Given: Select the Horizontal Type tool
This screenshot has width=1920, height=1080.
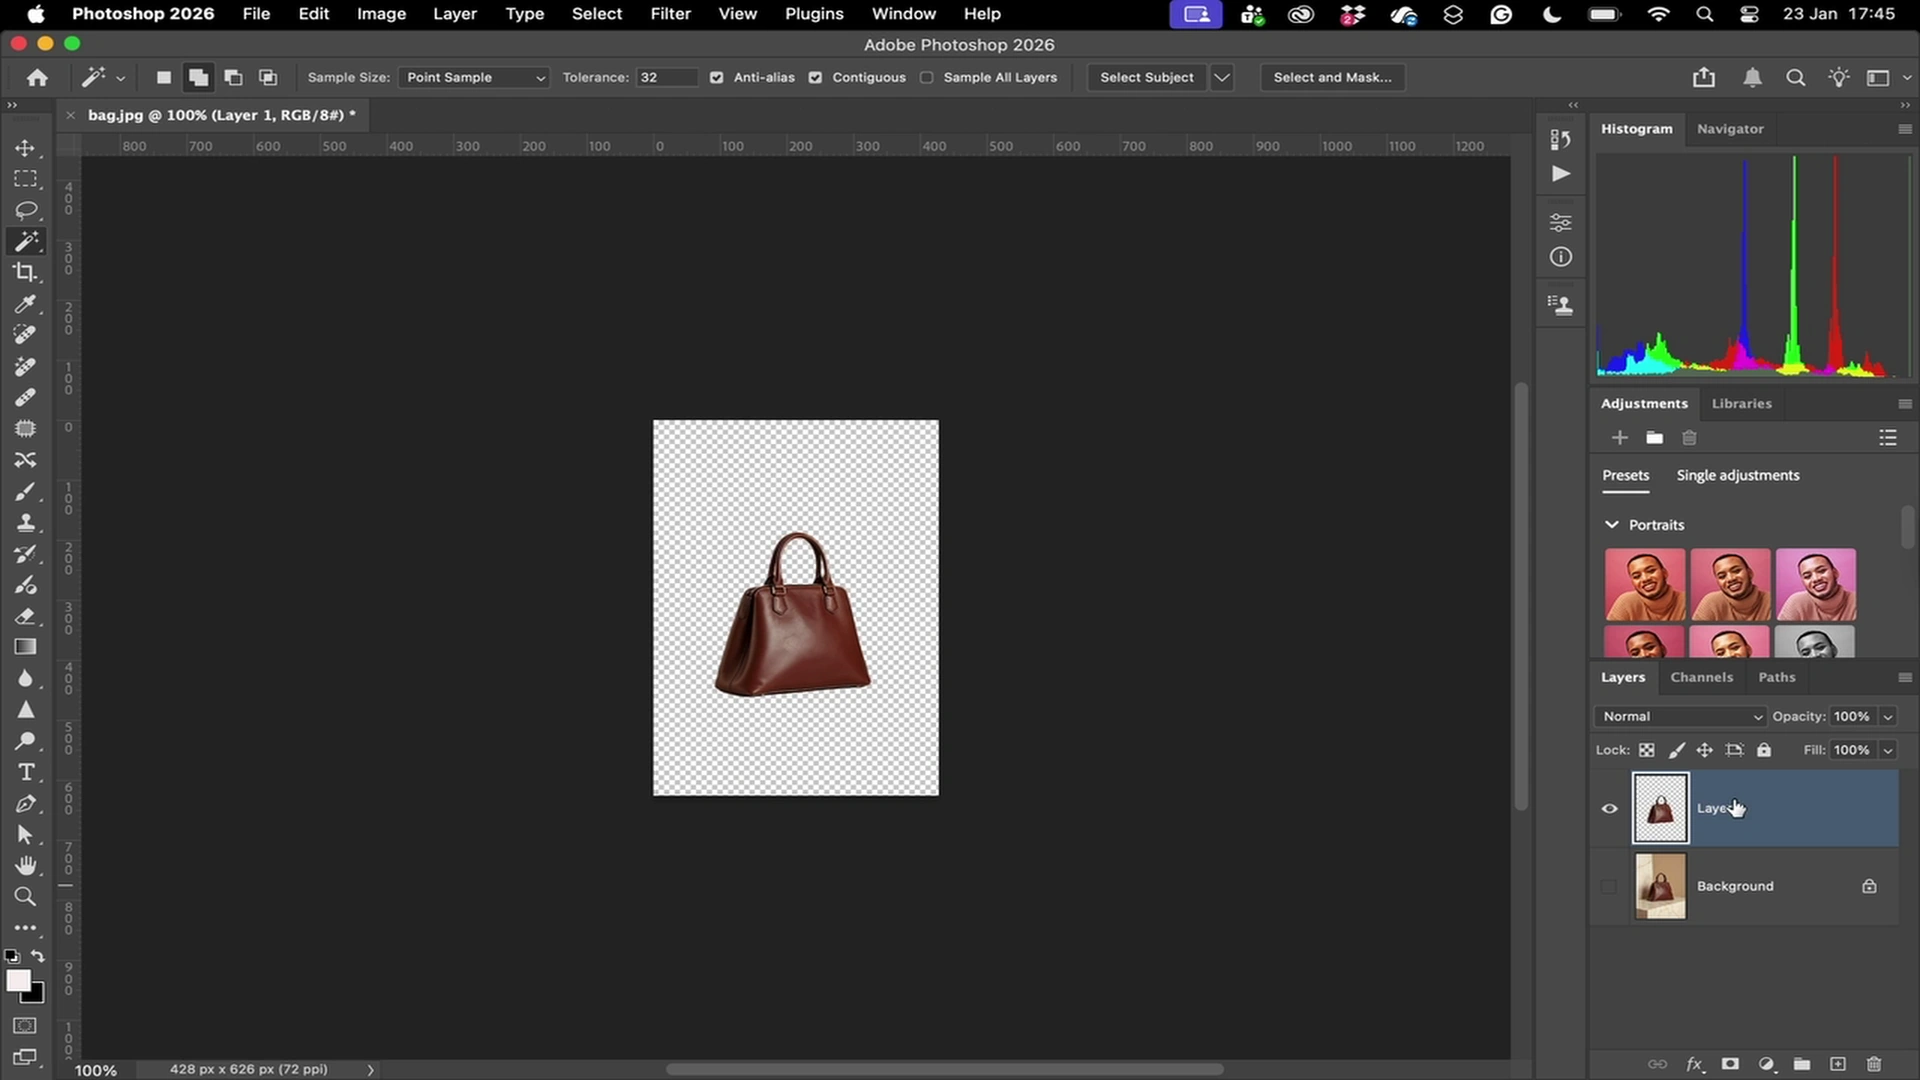Looking at the screenshot, I should 25,772.
